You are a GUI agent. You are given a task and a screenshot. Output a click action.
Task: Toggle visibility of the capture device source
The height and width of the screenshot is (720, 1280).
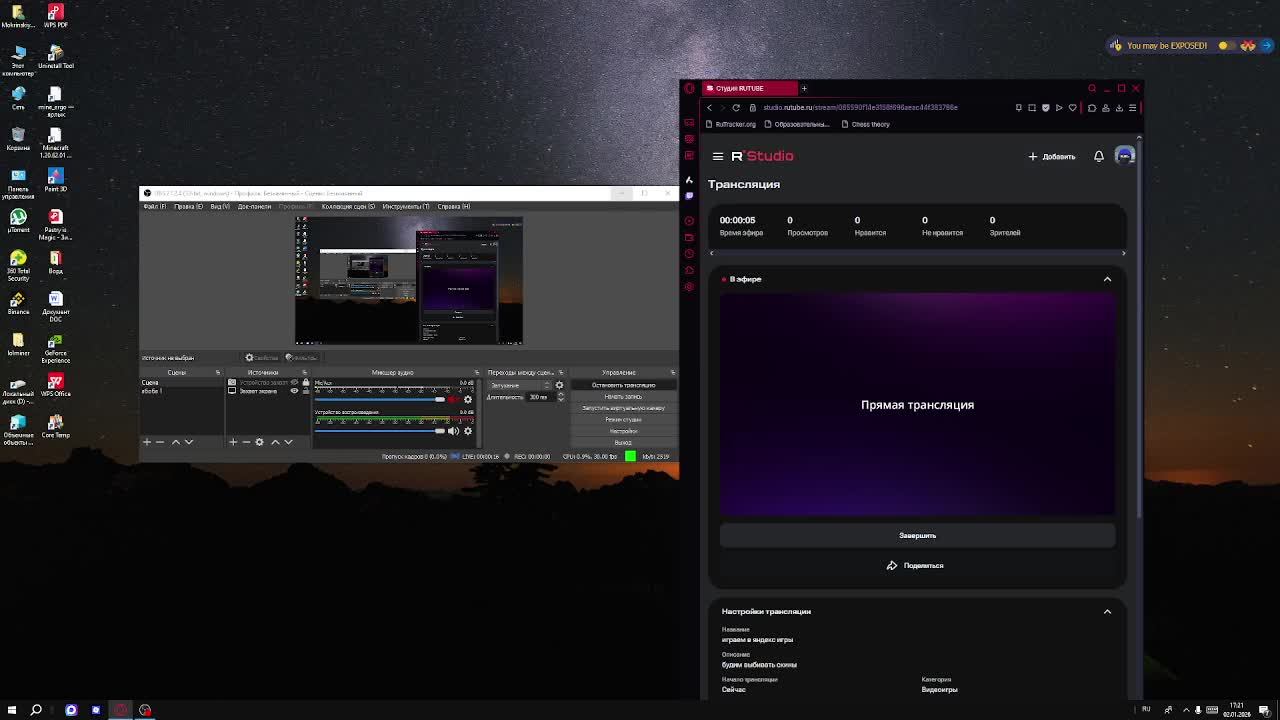click(x=295, y=382)
